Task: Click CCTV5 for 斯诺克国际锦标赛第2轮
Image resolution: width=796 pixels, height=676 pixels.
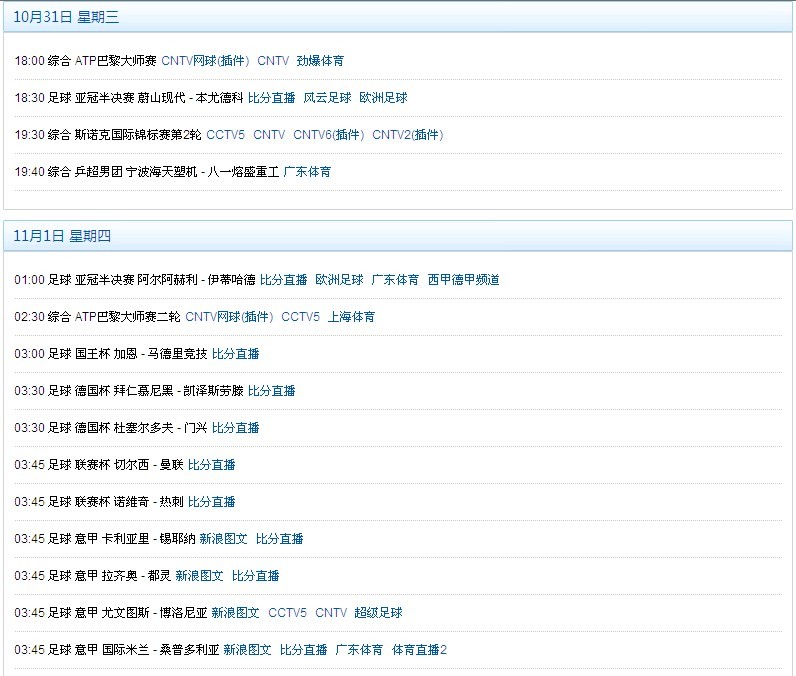Action: click(226, 135)
